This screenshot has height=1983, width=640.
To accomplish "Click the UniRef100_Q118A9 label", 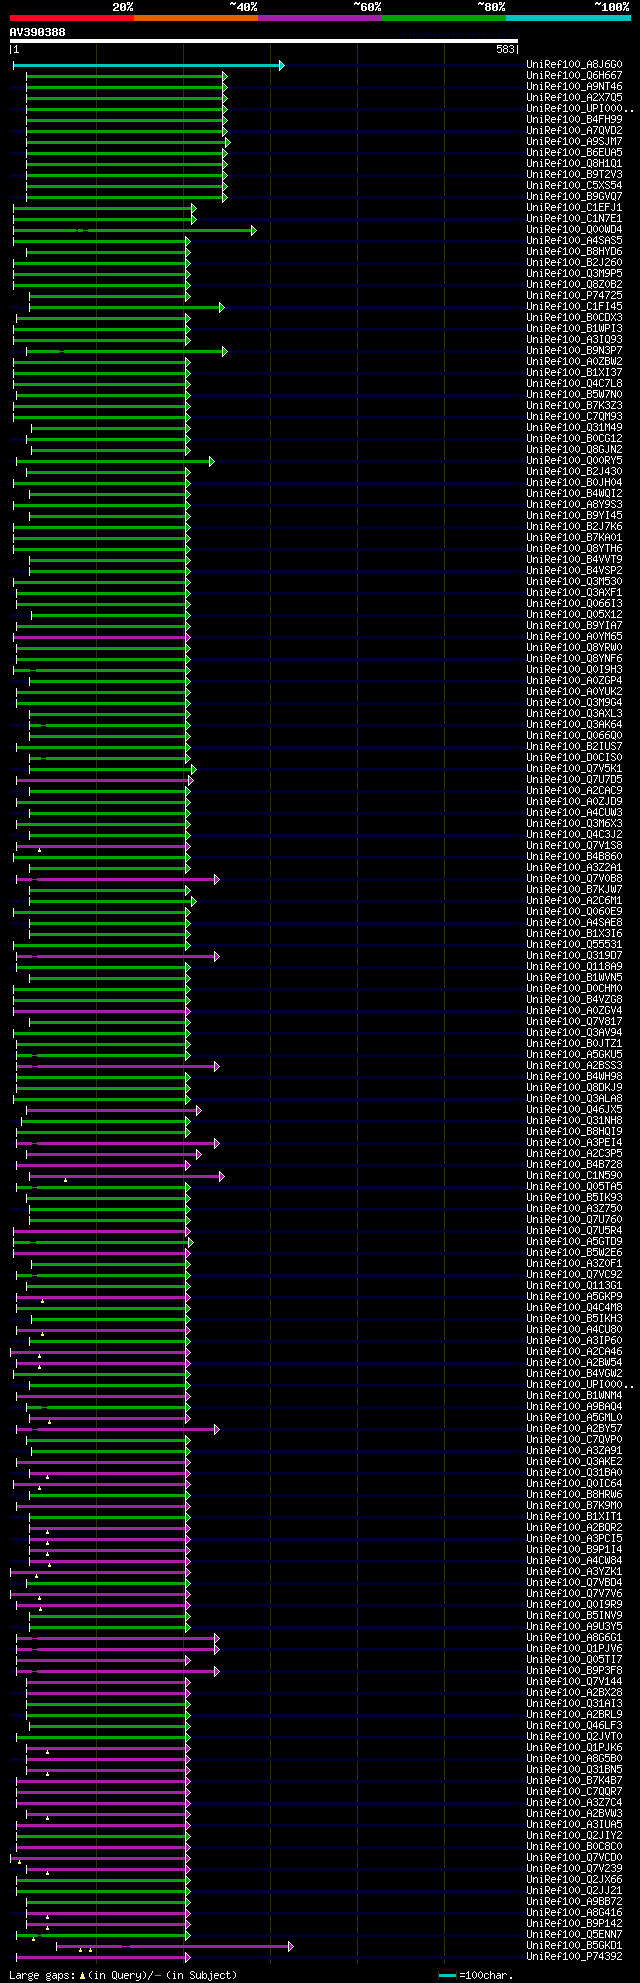I will [573, 967].
